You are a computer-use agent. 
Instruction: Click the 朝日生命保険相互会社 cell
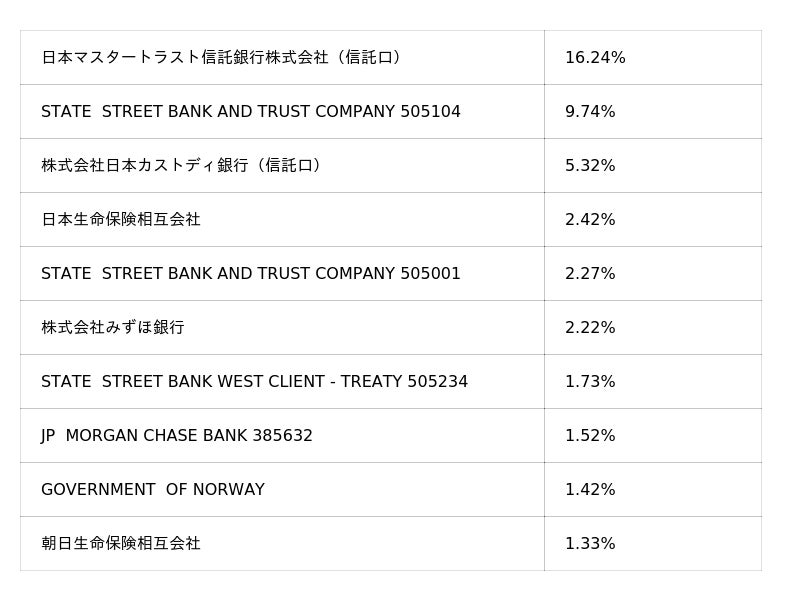[x=121, y=544]
